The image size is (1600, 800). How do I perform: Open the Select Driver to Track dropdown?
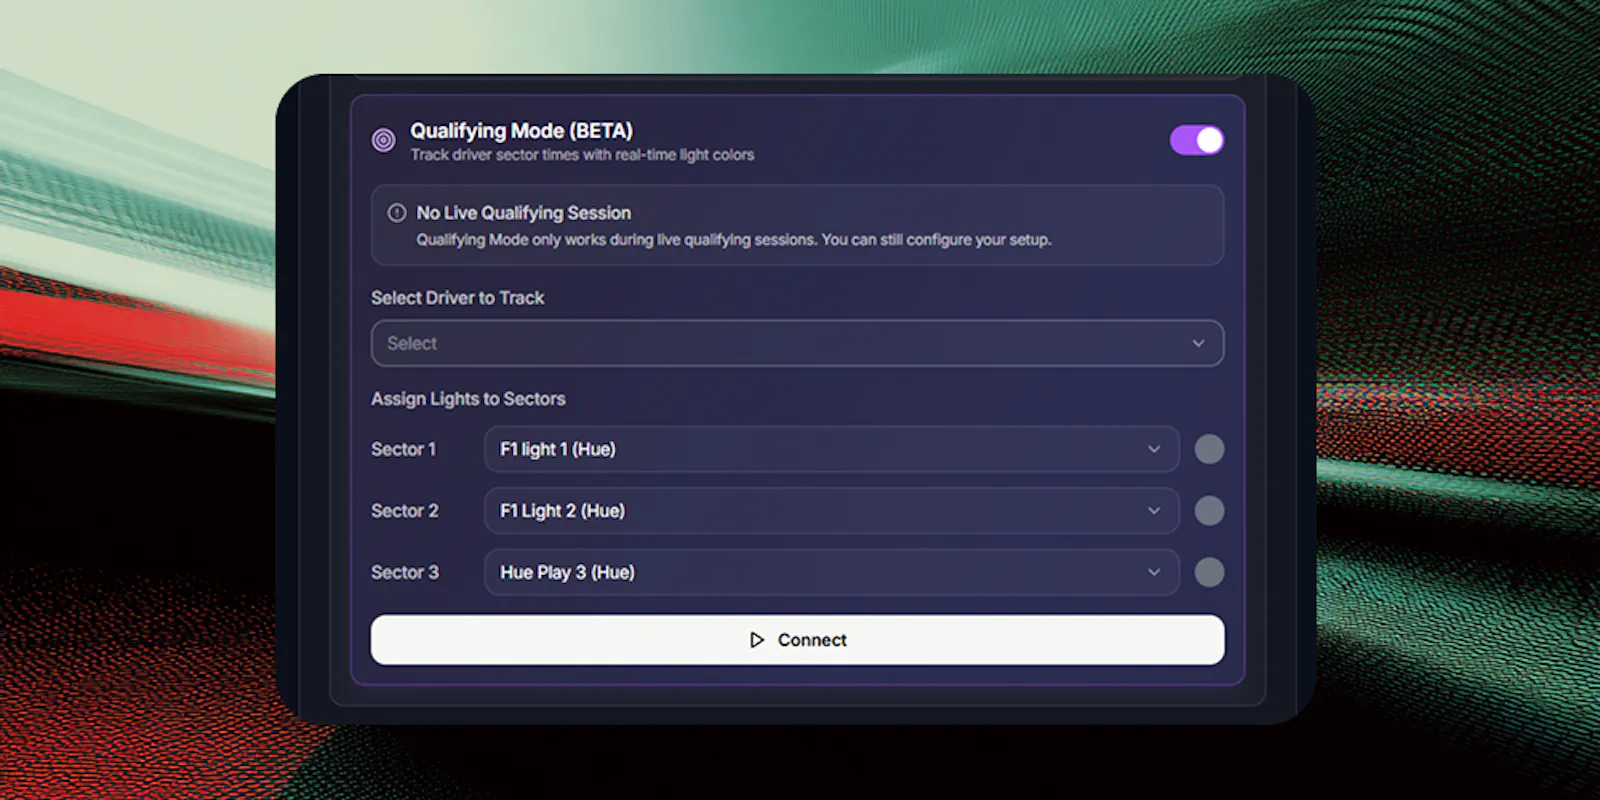pyautogui.click(x=797, y=343)
